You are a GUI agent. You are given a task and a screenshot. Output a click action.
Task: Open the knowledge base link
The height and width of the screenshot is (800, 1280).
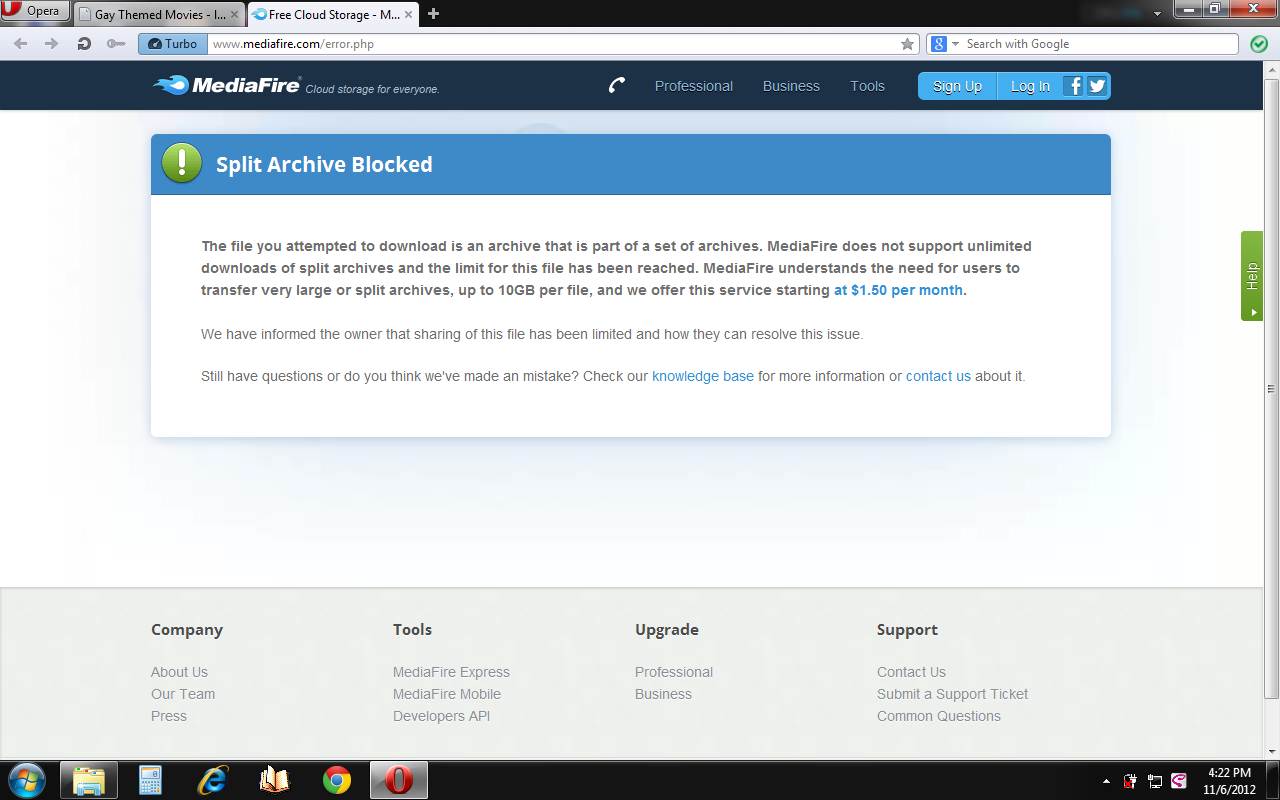click(703, 376)
